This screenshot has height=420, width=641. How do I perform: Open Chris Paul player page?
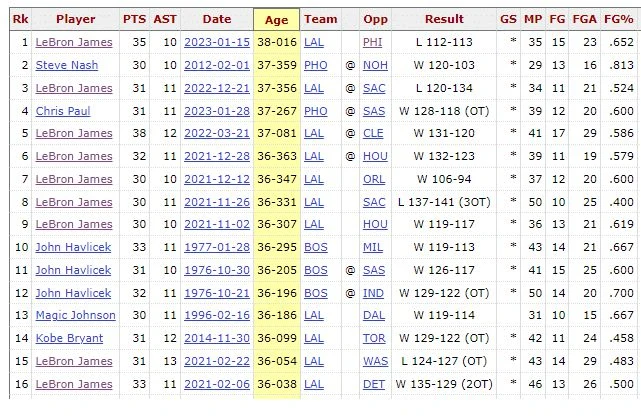[63, 111]
